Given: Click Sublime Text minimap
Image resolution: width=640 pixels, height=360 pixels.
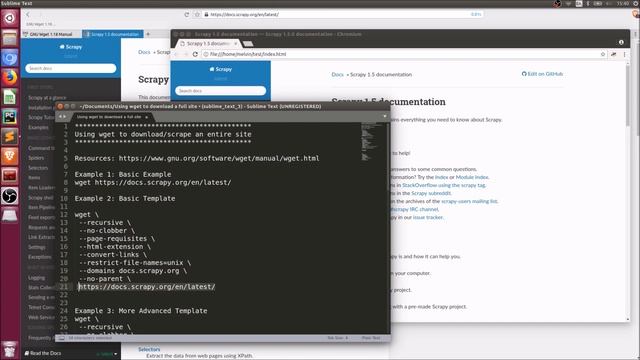Looking at the screenshot, I should click(372, 141).
